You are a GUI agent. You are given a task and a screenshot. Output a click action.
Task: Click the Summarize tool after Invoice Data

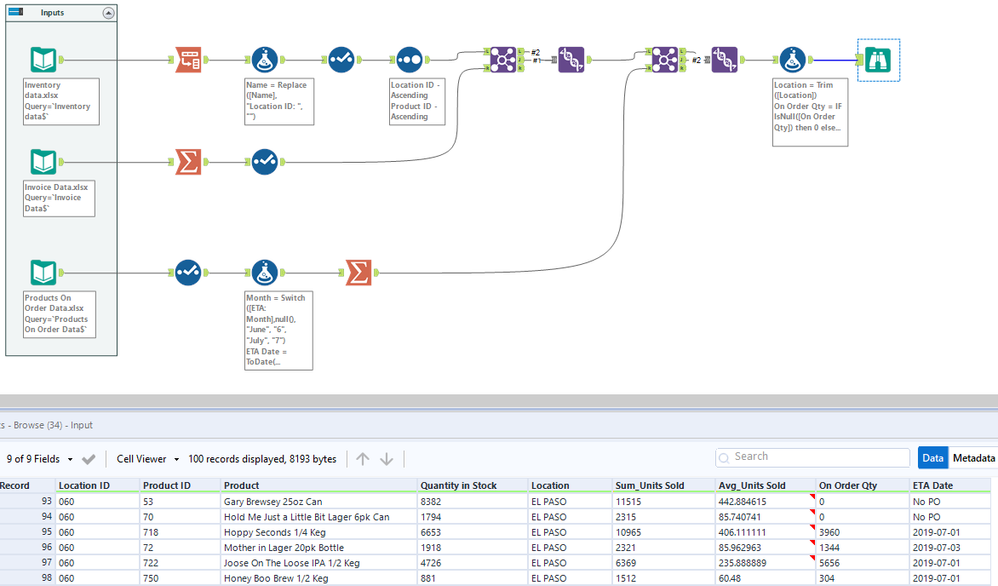click(188, 162)
